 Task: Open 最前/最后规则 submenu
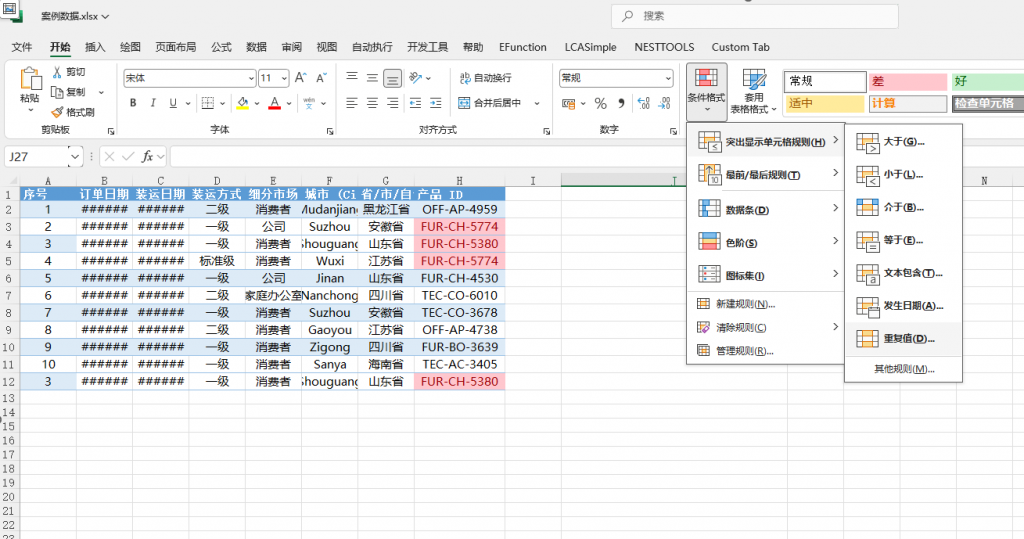tap(766, 174)
